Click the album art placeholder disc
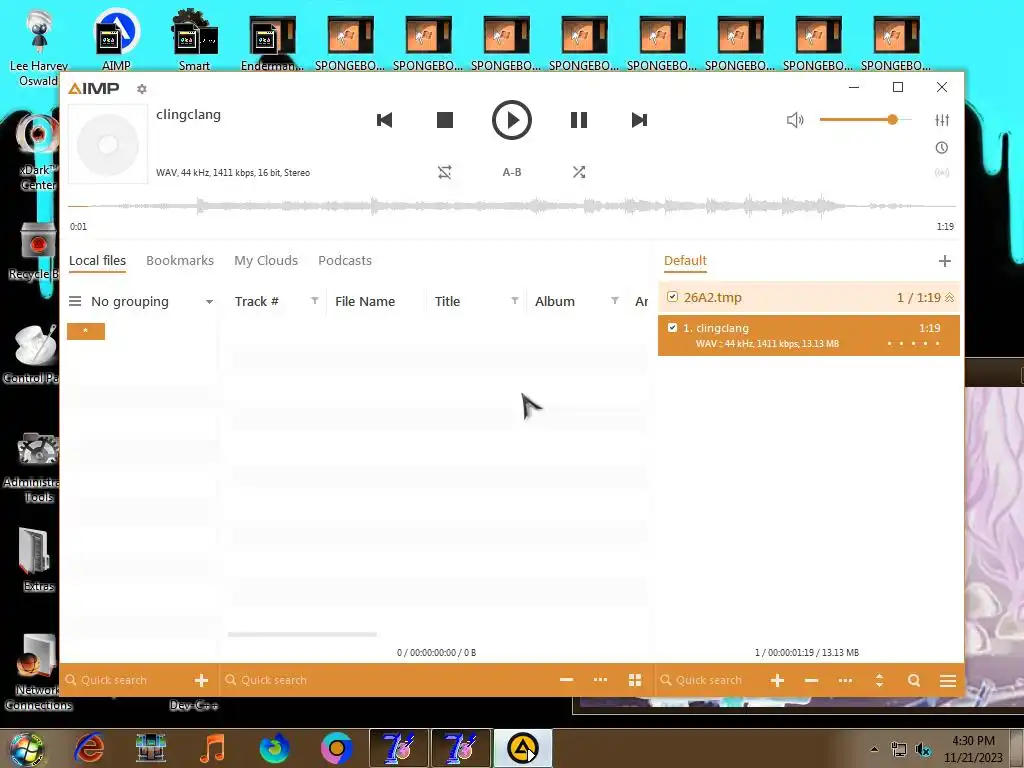The width and height of the screenshot is (1024, 768). pyautogui.click(x=108, y=144)
